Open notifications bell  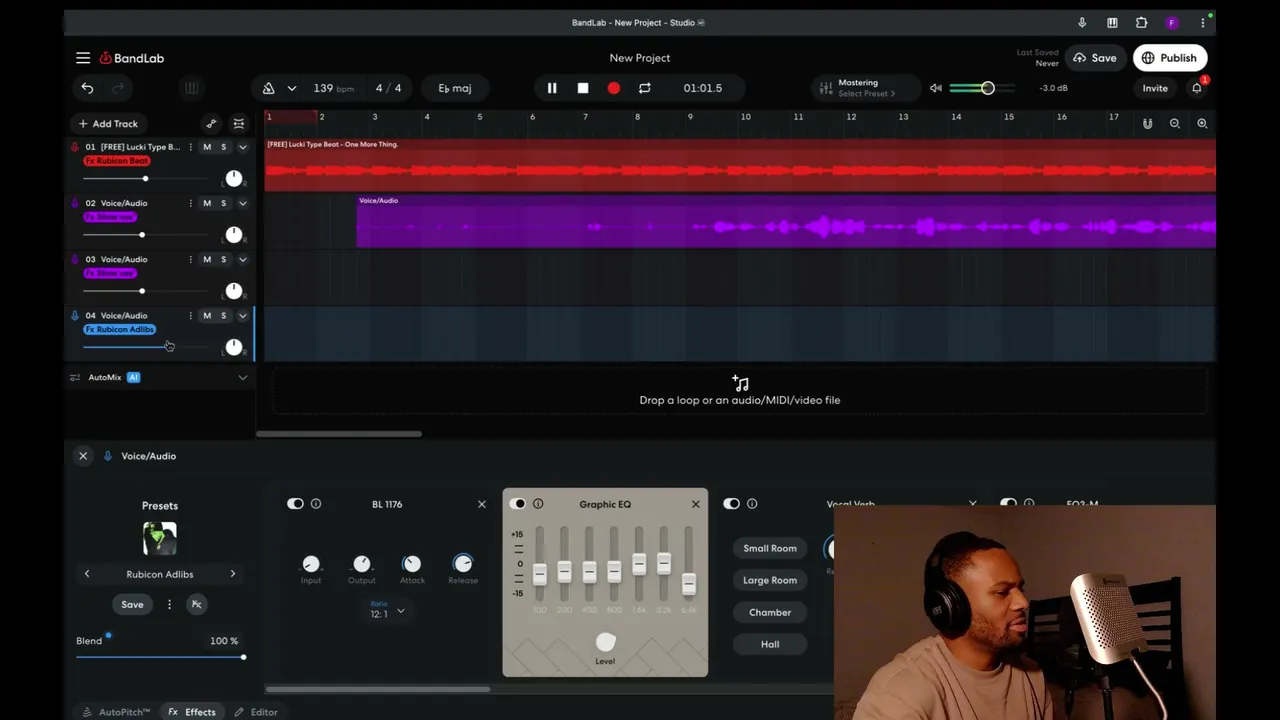coord(1197,88)
